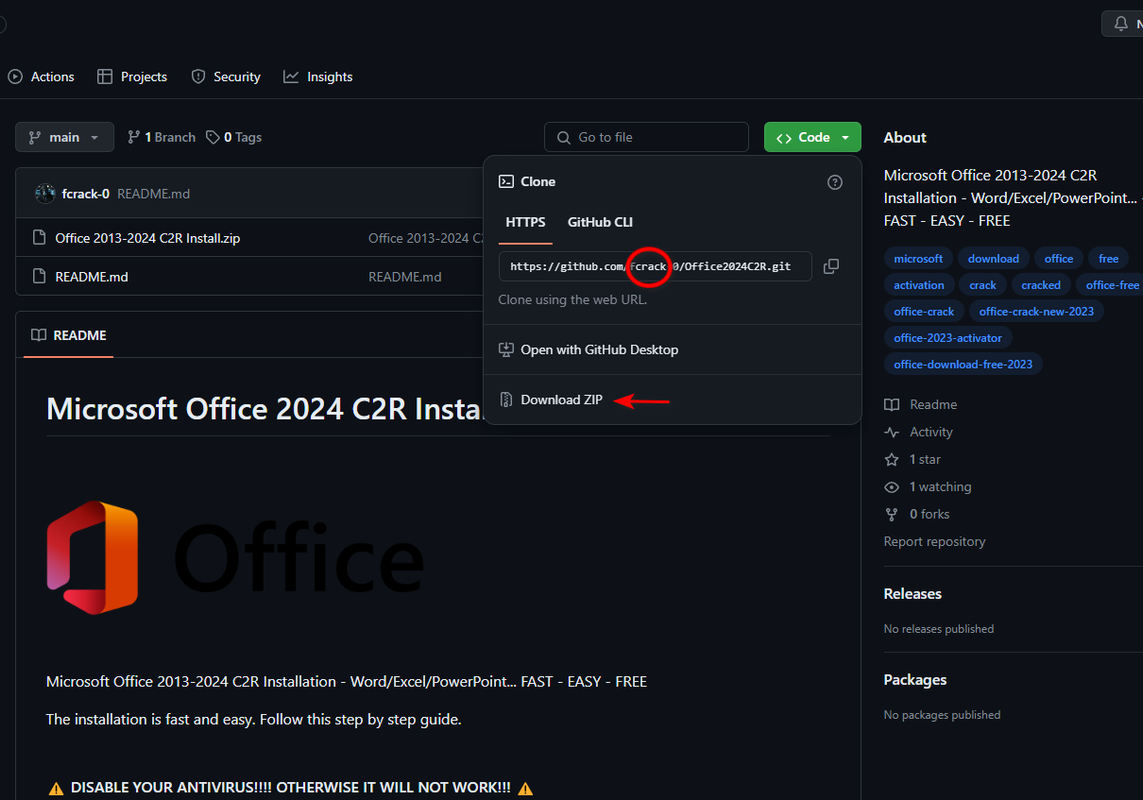Open the Releases heading link

click(x=913, y=594)
